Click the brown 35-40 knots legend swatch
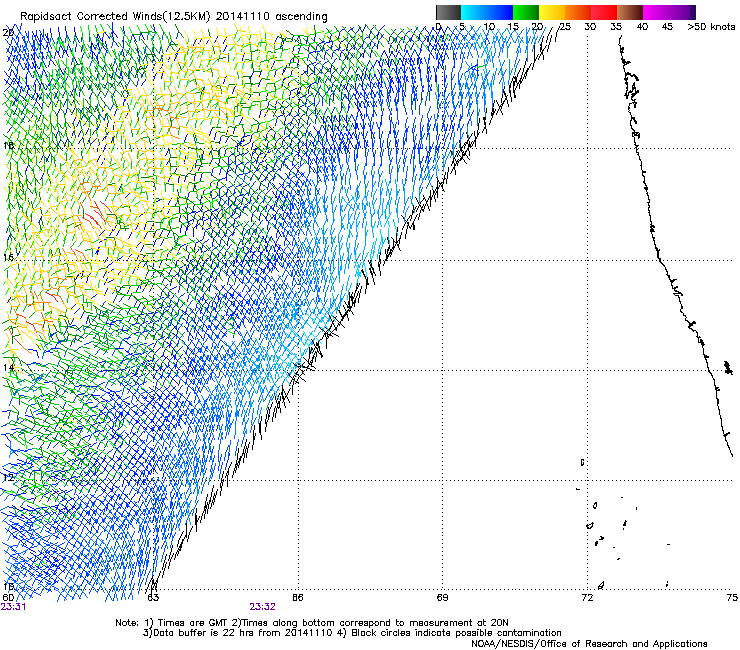Screen dimensions: 740x650 click(x=630, y=12)
